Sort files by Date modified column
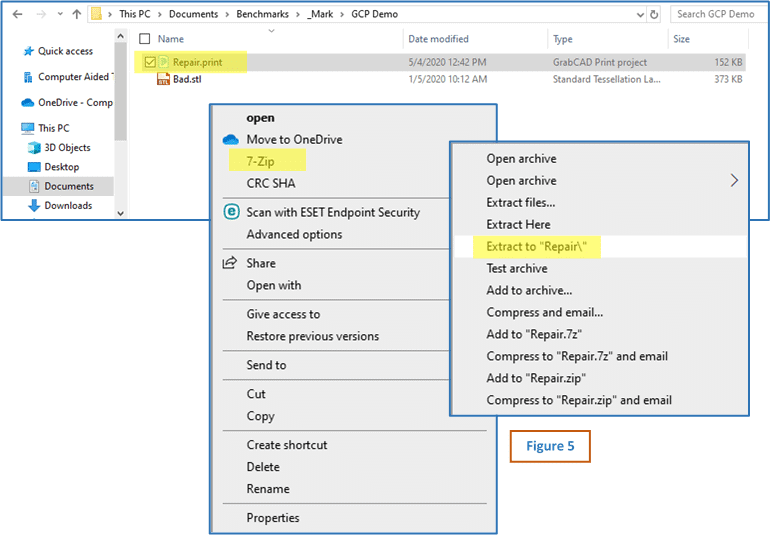772x536 pixels. [438, 39]
